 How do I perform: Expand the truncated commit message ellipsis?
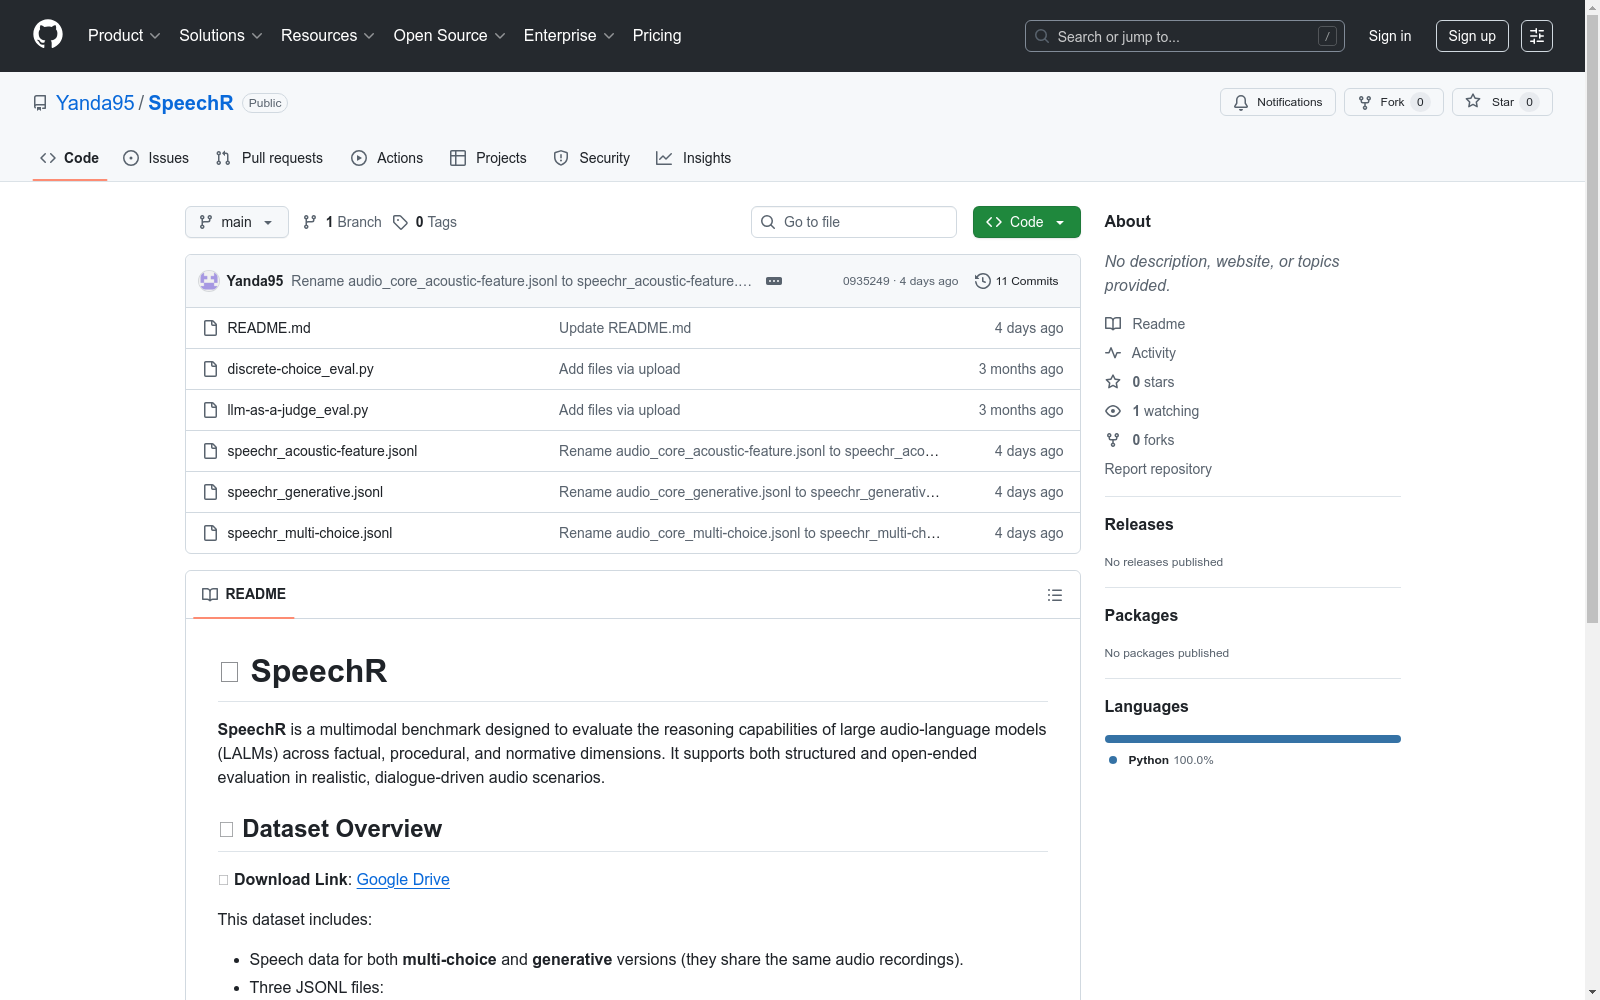pyautogui.click(x=774, y=281)
